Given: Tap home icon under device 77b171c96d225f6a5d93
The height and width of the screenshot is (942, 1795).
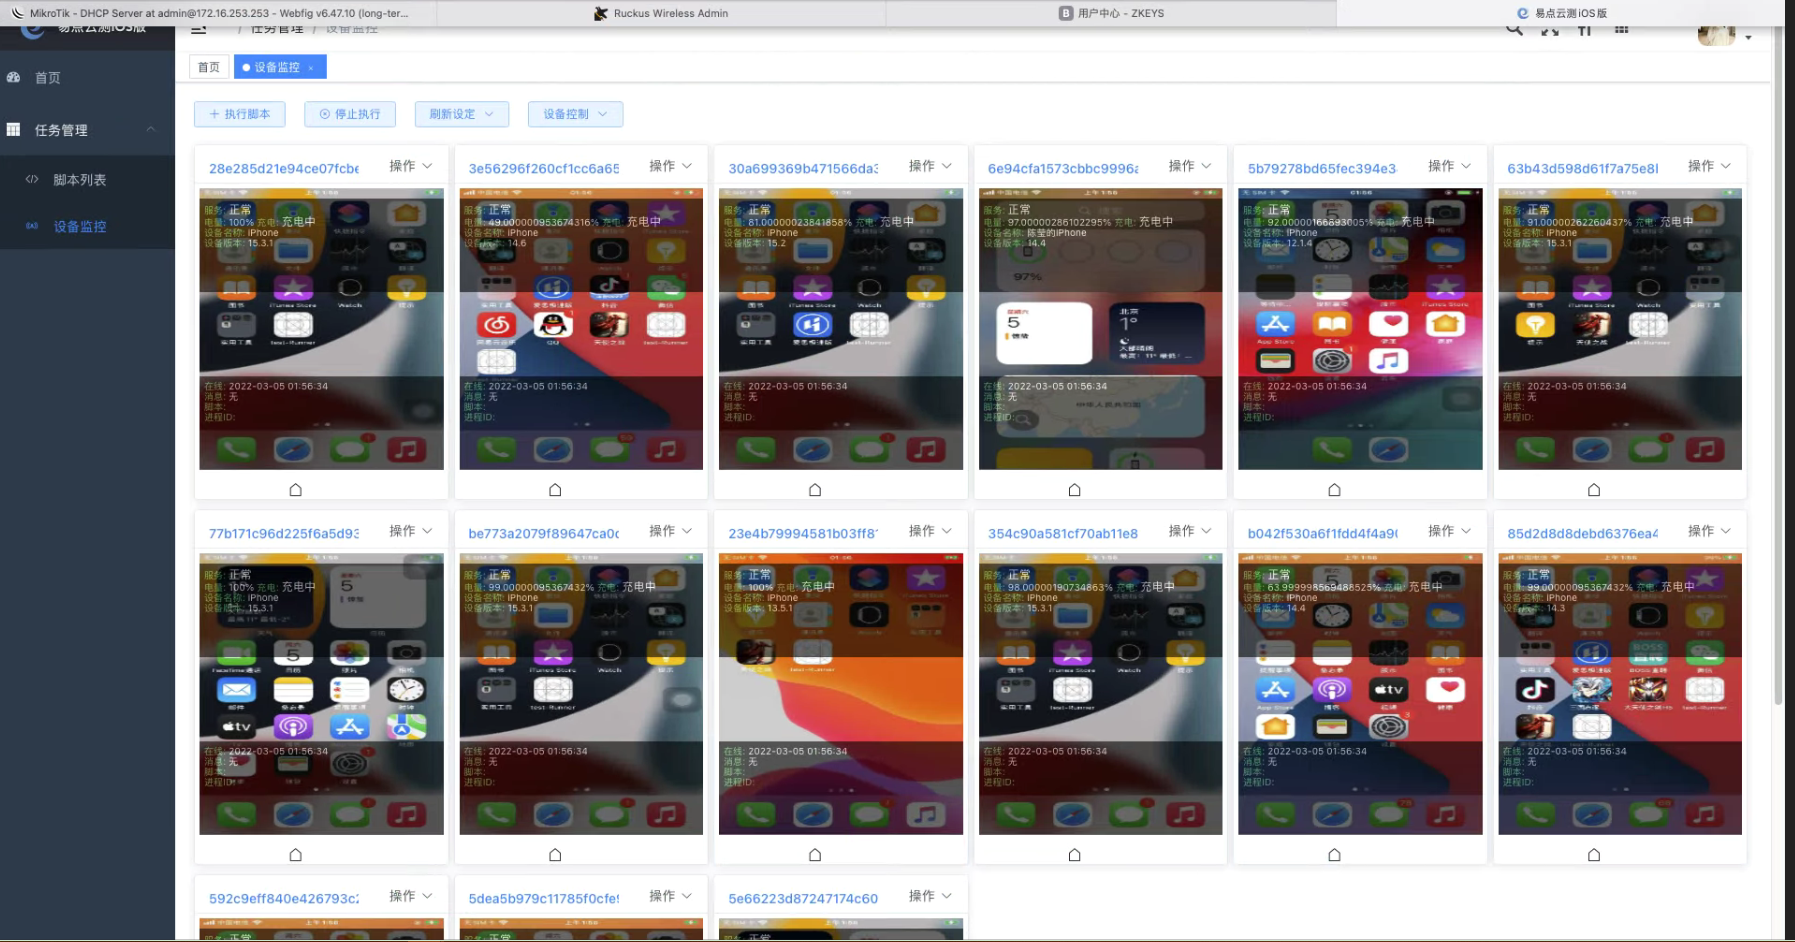Looking at the screenshot, I should tap(295, 855).
